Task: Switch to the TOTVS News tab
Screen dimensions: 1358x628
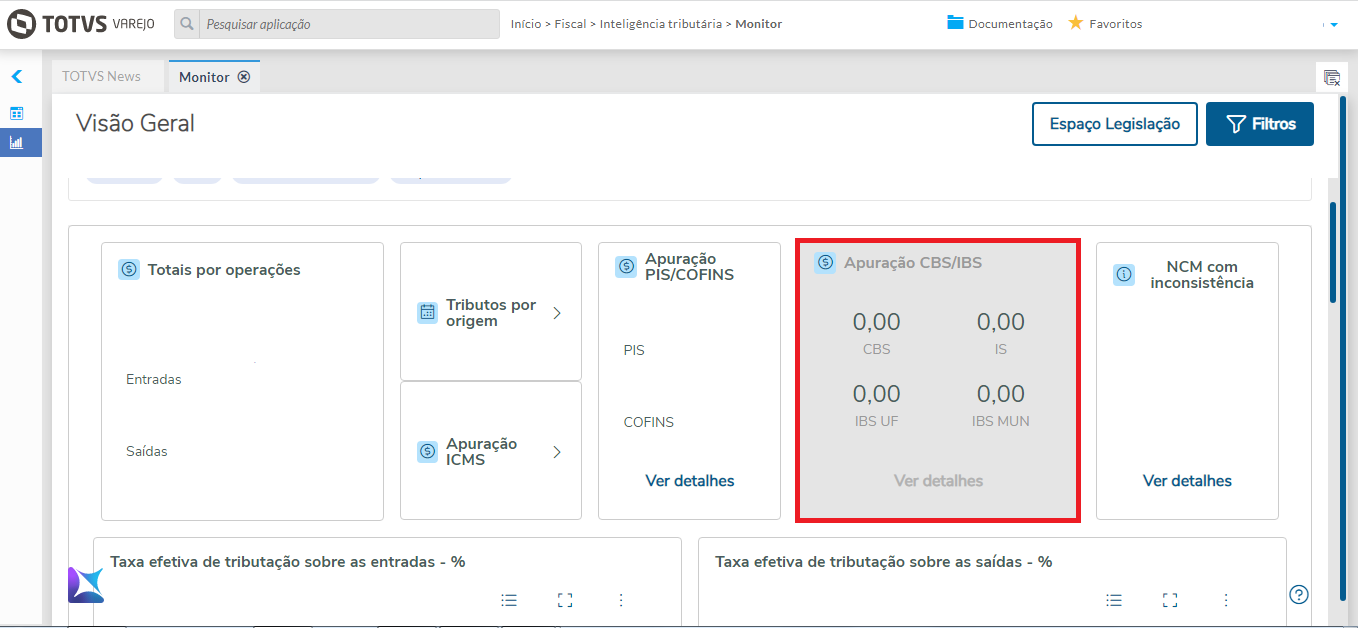Action: coord(101,76)
